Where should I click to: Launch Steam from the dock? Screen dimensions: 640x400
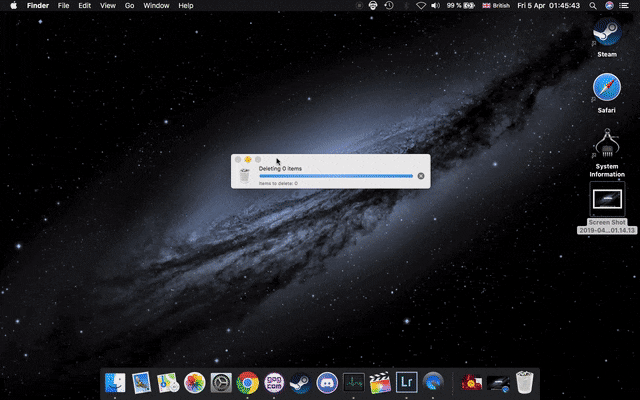pyautogui.click(x=300, y=383)
